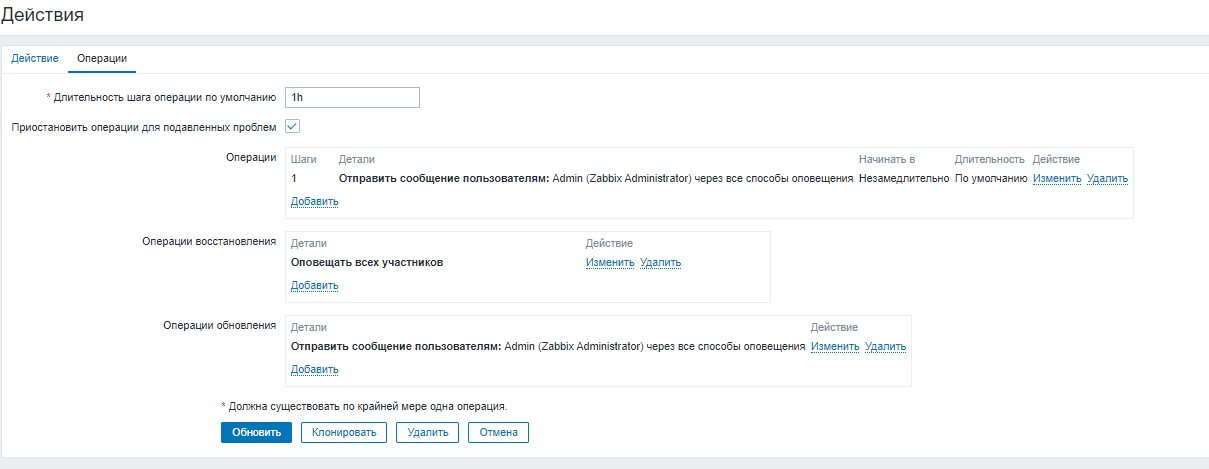Add a new recovery operation
1209x469 pixels.
click(314, 285)
